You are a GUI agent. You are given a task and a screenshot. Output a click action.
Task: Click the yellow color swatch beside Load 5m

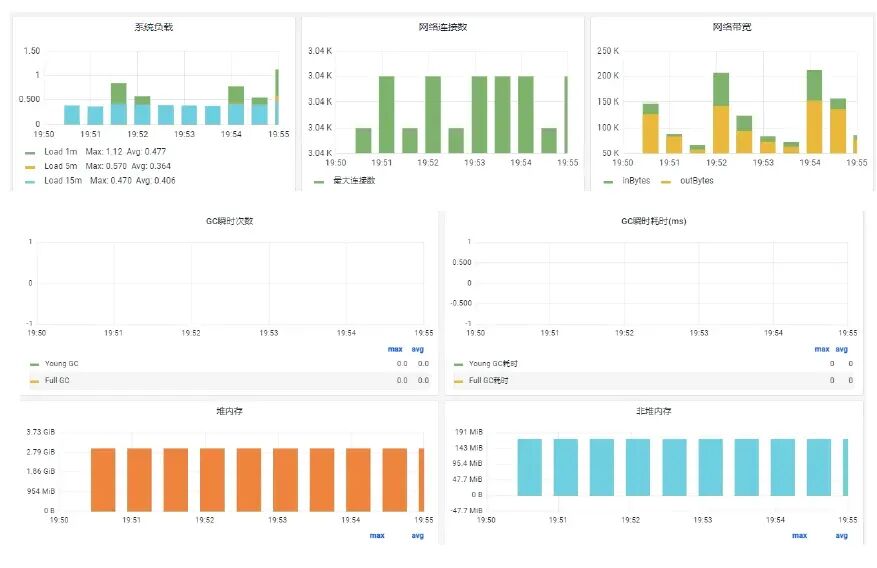30,167
